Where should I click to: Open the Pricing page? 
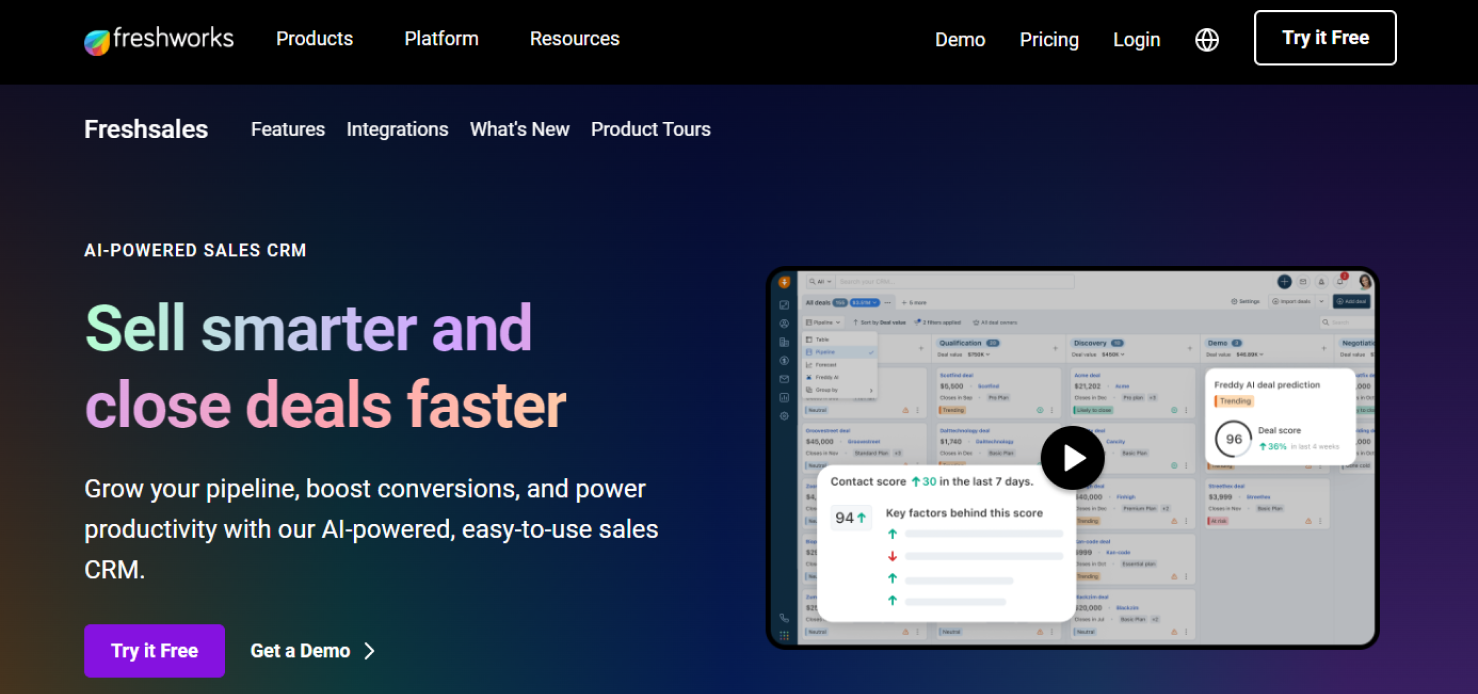(x=1049, y=40)
